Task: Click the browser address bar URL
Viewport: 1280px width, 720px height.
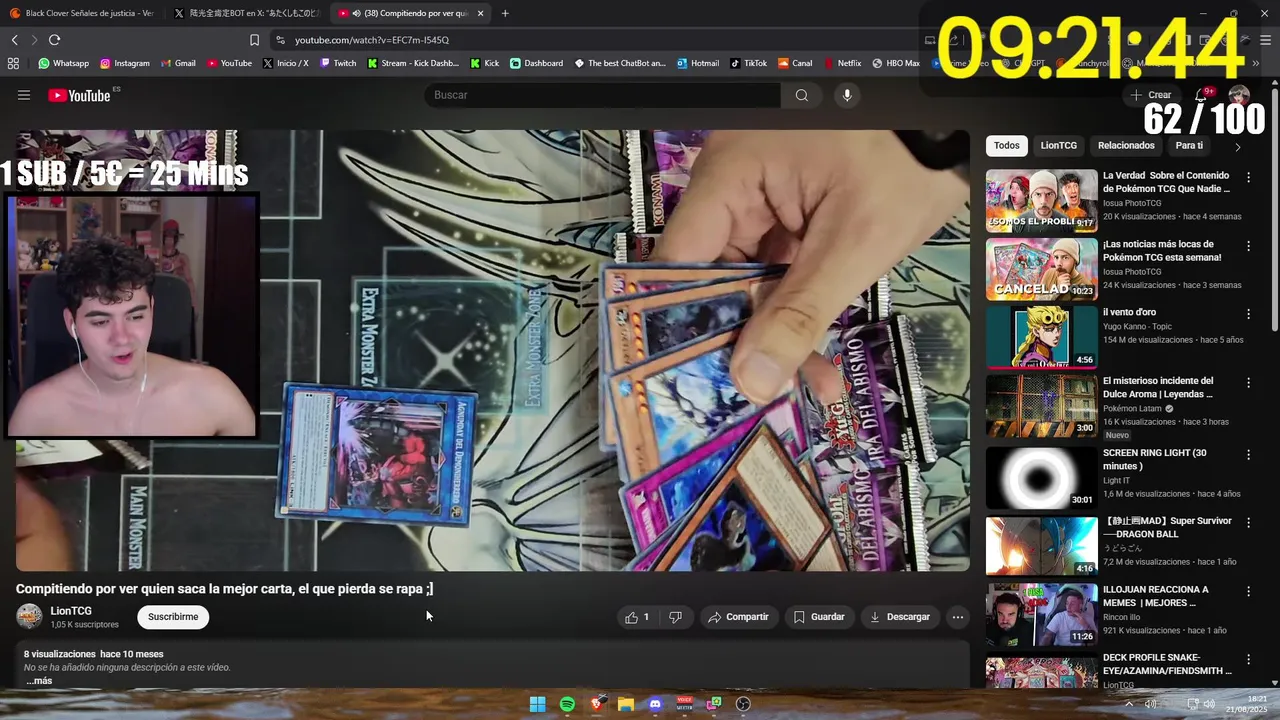Action: click(372, 40)
